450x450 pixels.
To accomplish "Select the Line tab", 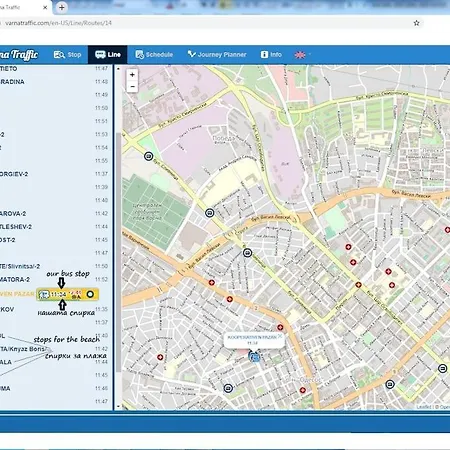I will (108, 55).
